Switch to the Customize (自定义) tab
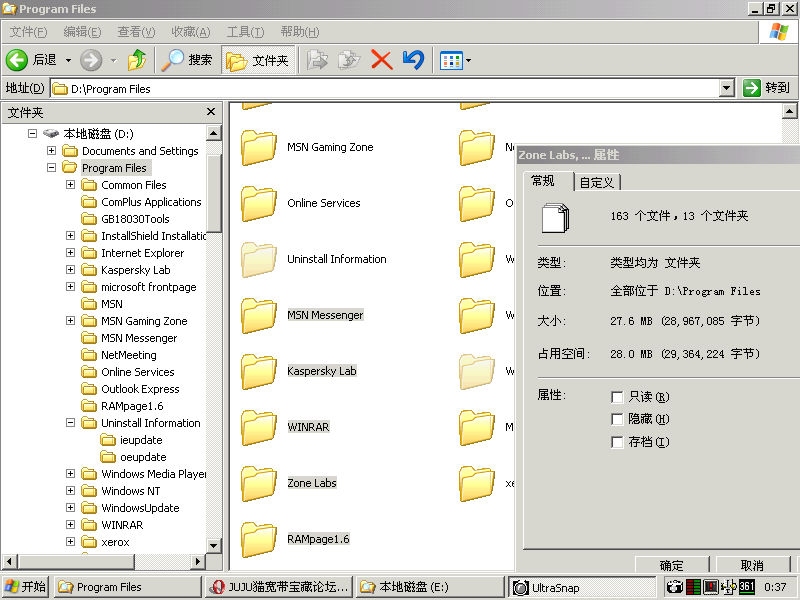The image size is (800, 600). [598, 182]
